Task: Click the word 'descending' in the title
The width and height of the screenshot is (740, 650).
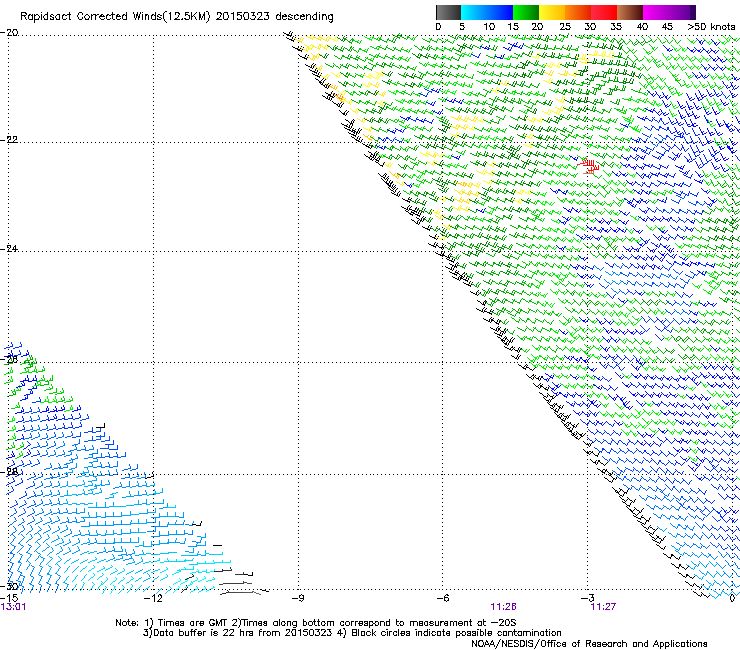Action: click(304, 17)
